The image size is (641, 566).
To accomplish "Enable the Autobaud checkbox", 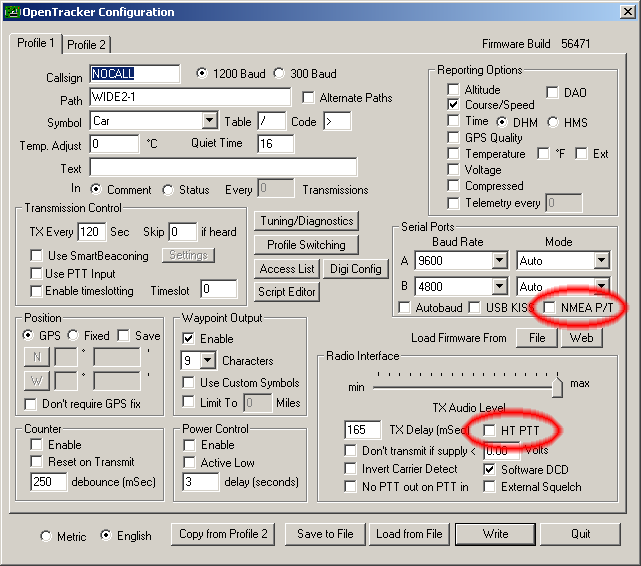I will click(404, 307).
